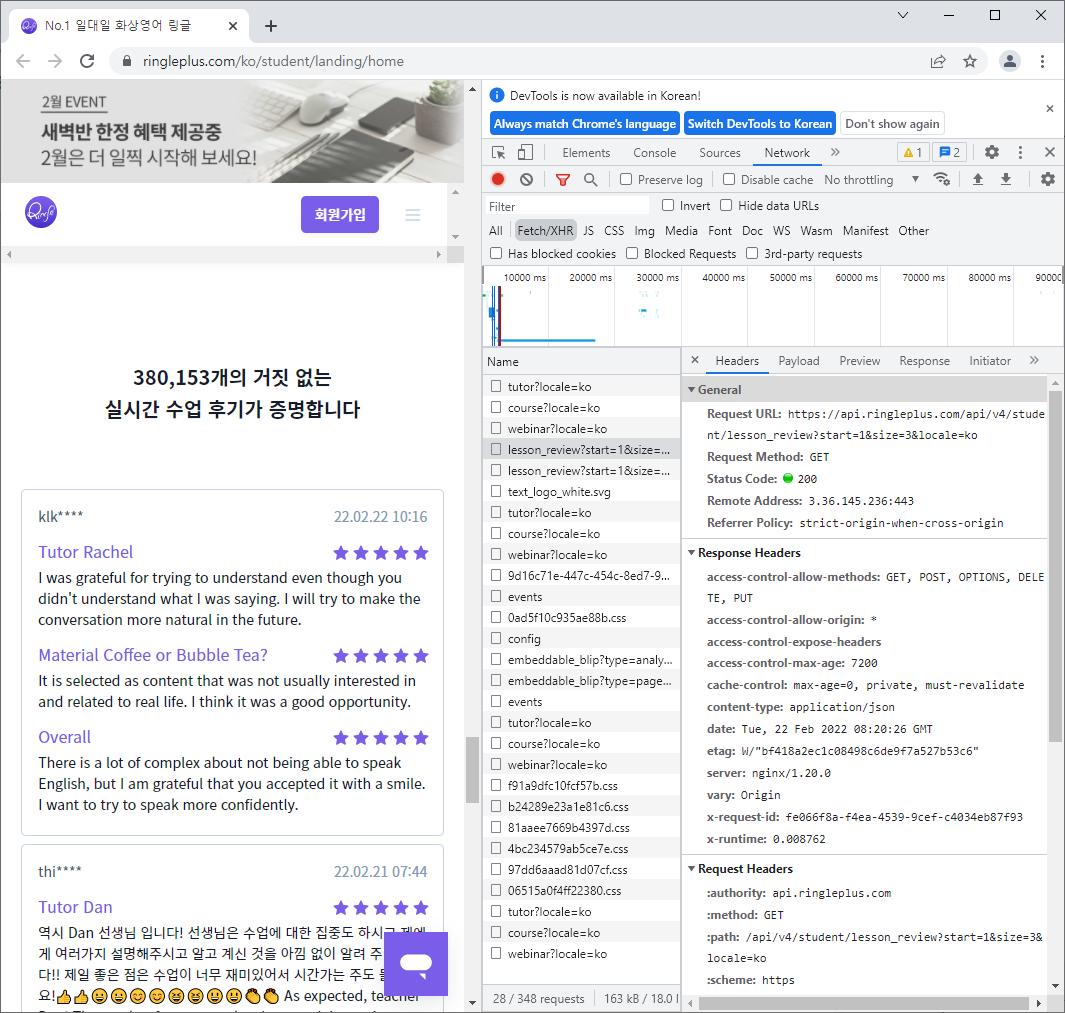1065x1013 pixels.
Task: Click headers pane vertical scrollbar thumb
Action: point(1055,566)
